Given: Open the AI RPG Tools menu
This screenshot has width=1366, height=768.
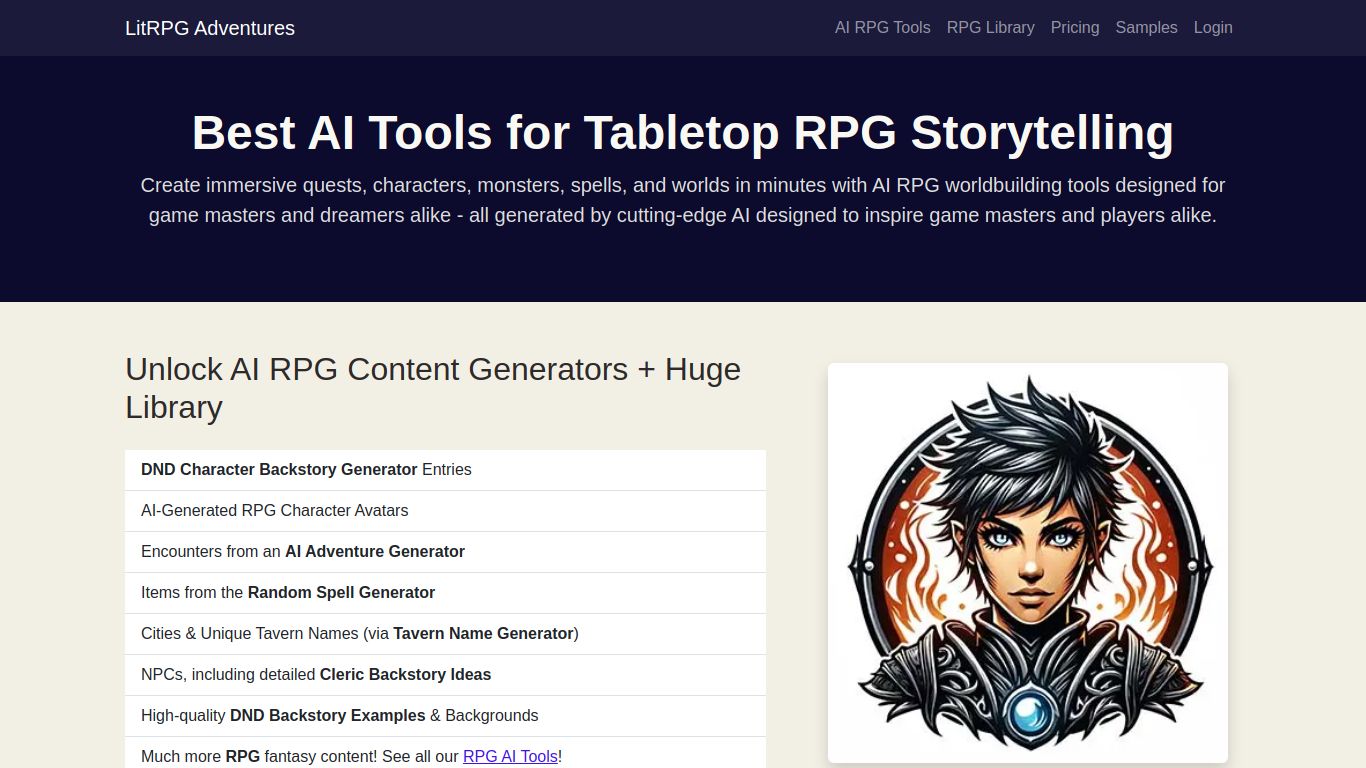Looking at the screenshot, I should click(x=882, y=28).
